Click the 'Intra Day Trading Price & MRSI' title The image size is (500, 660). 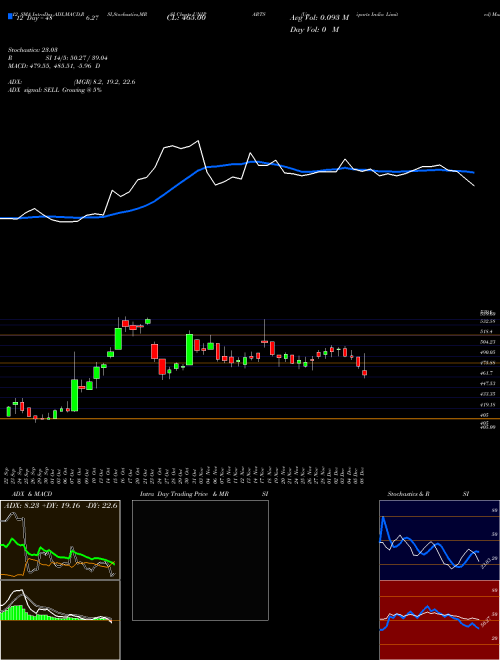[x=204, y=494]
